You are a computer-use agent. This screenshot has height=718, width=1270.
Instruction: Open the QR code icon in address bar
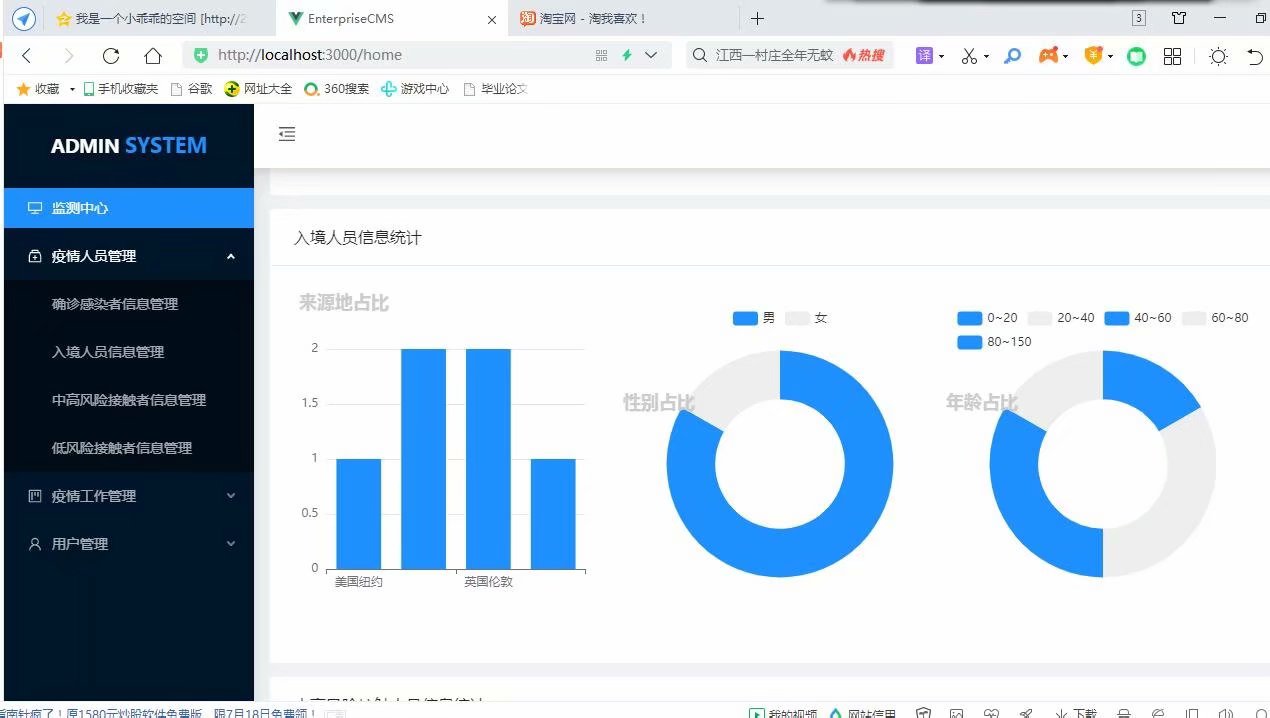(x=601, y=56)
